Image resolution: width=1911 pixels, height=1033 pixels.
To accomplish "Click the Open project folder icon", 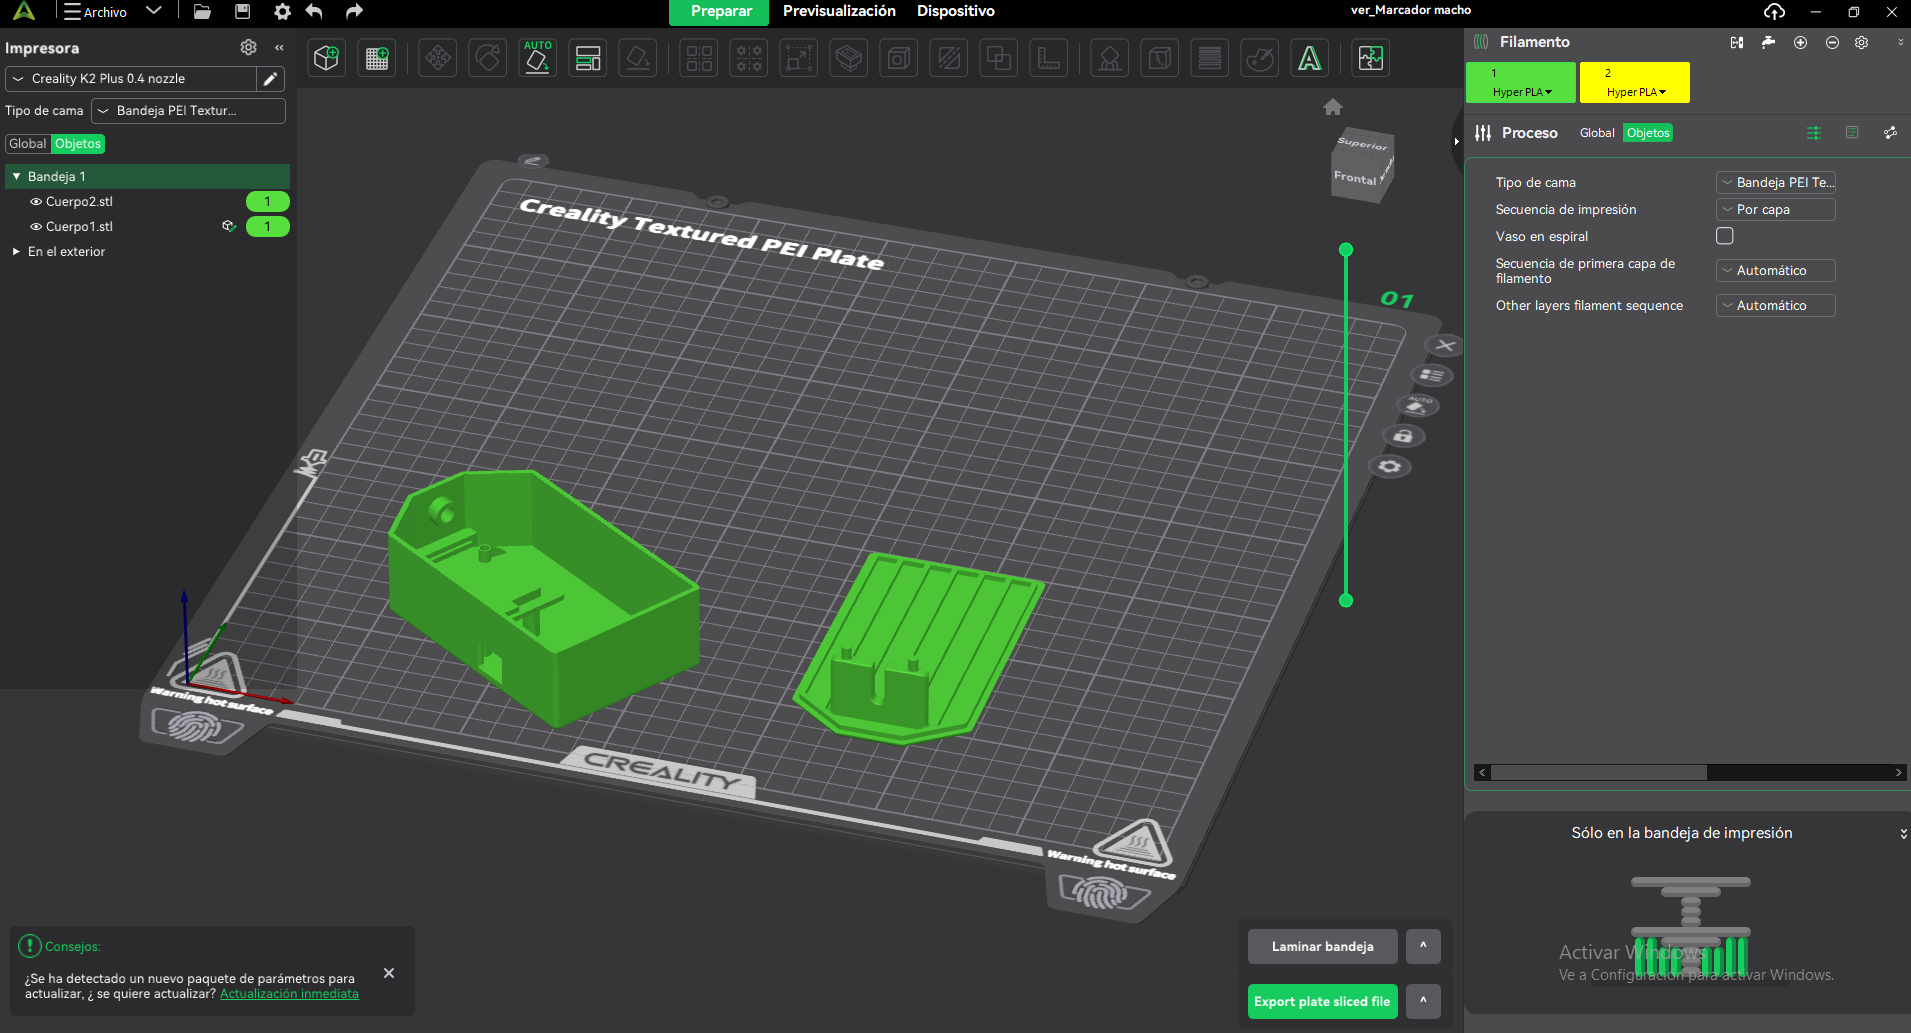I will pyautogui.click(x=202, y=12).
